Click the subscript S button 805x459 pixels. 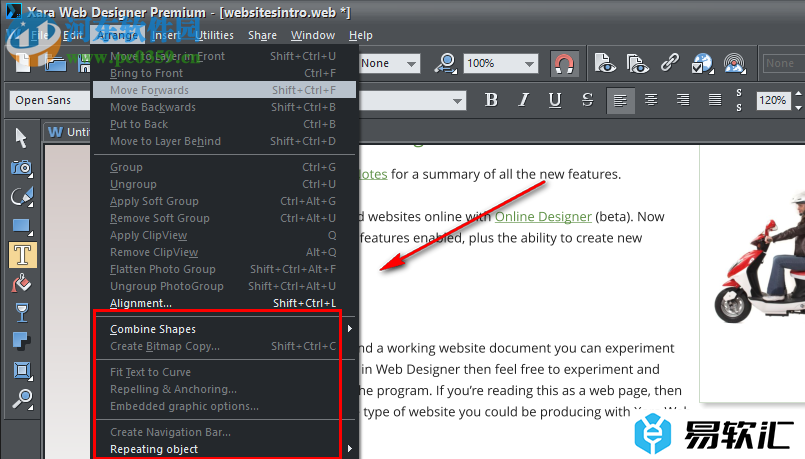[x=739, y=107]
